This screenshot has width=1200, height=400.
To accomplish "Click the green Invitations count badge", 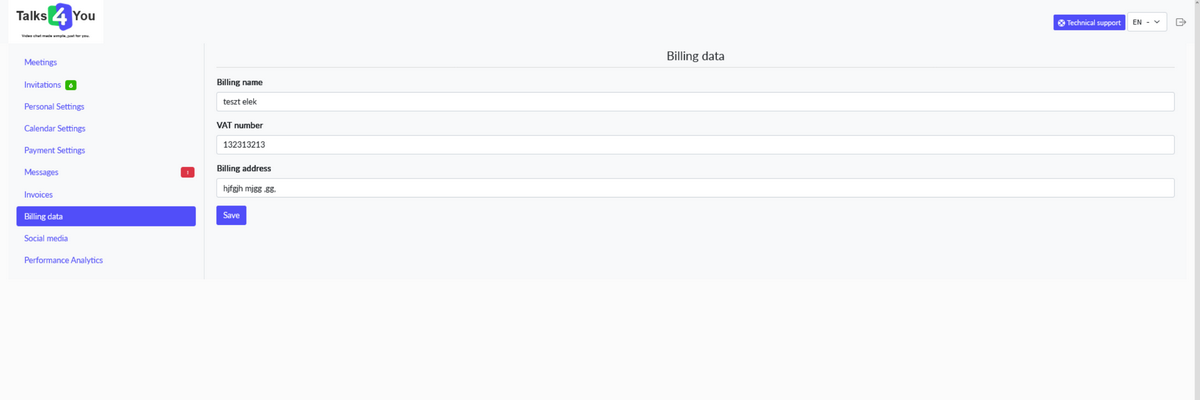I will (x=71, y=85).
